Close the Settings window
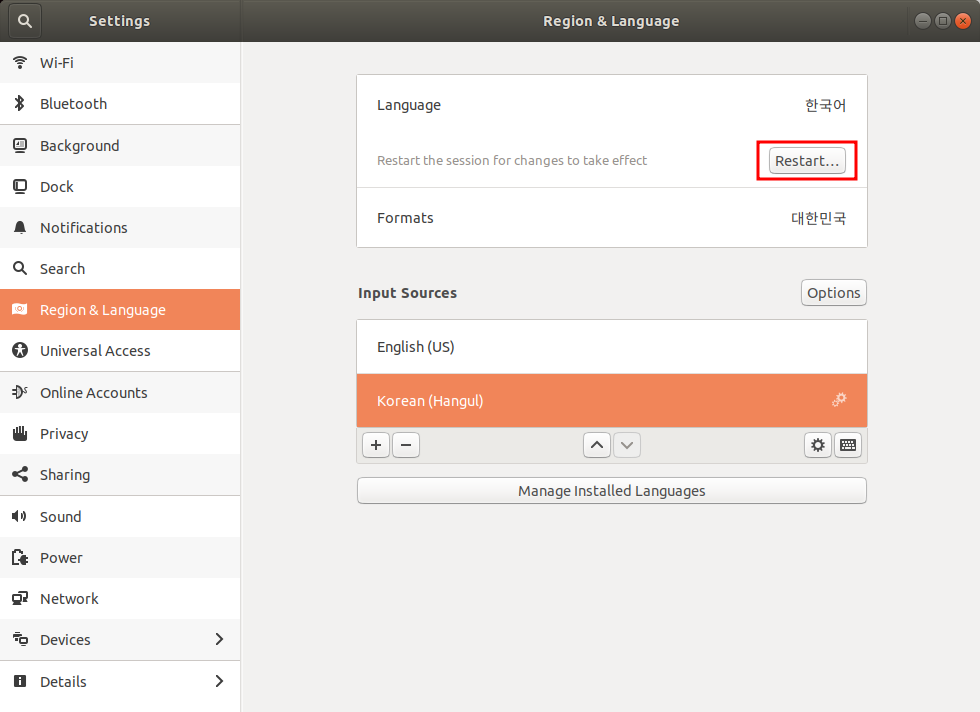Viewport: 980px width, 712px height. (963, 21)
